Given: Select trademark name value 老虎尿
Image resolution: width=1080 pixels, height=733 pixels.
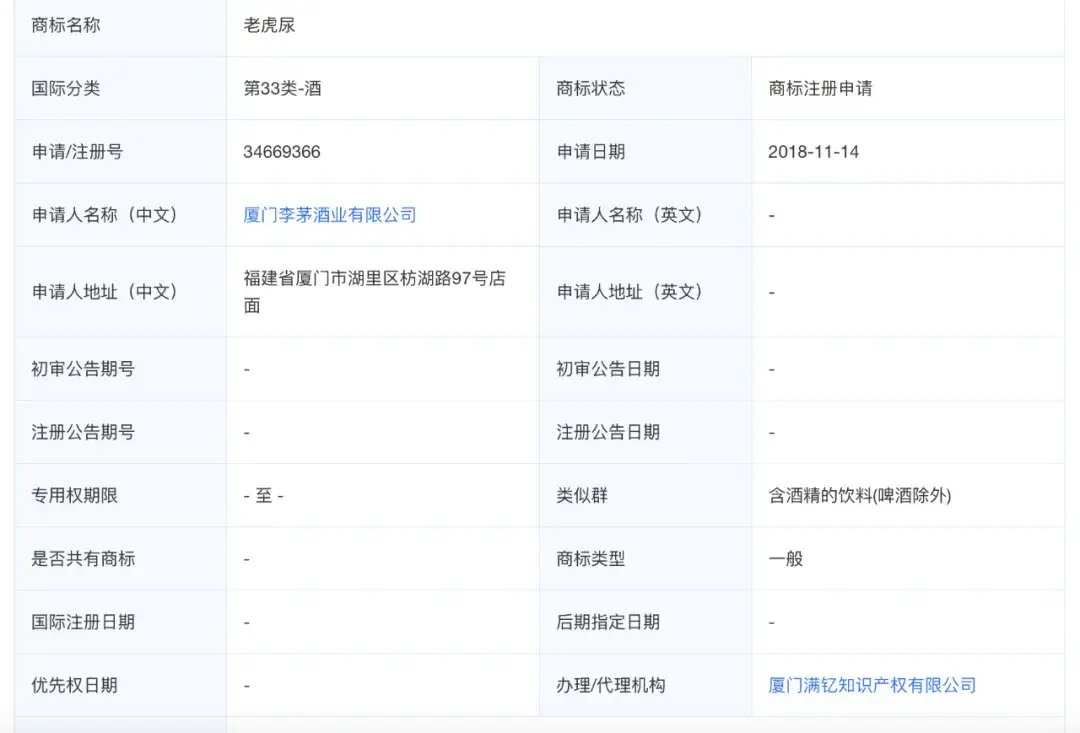Looking at the screenshot, I should pos(269,25).
